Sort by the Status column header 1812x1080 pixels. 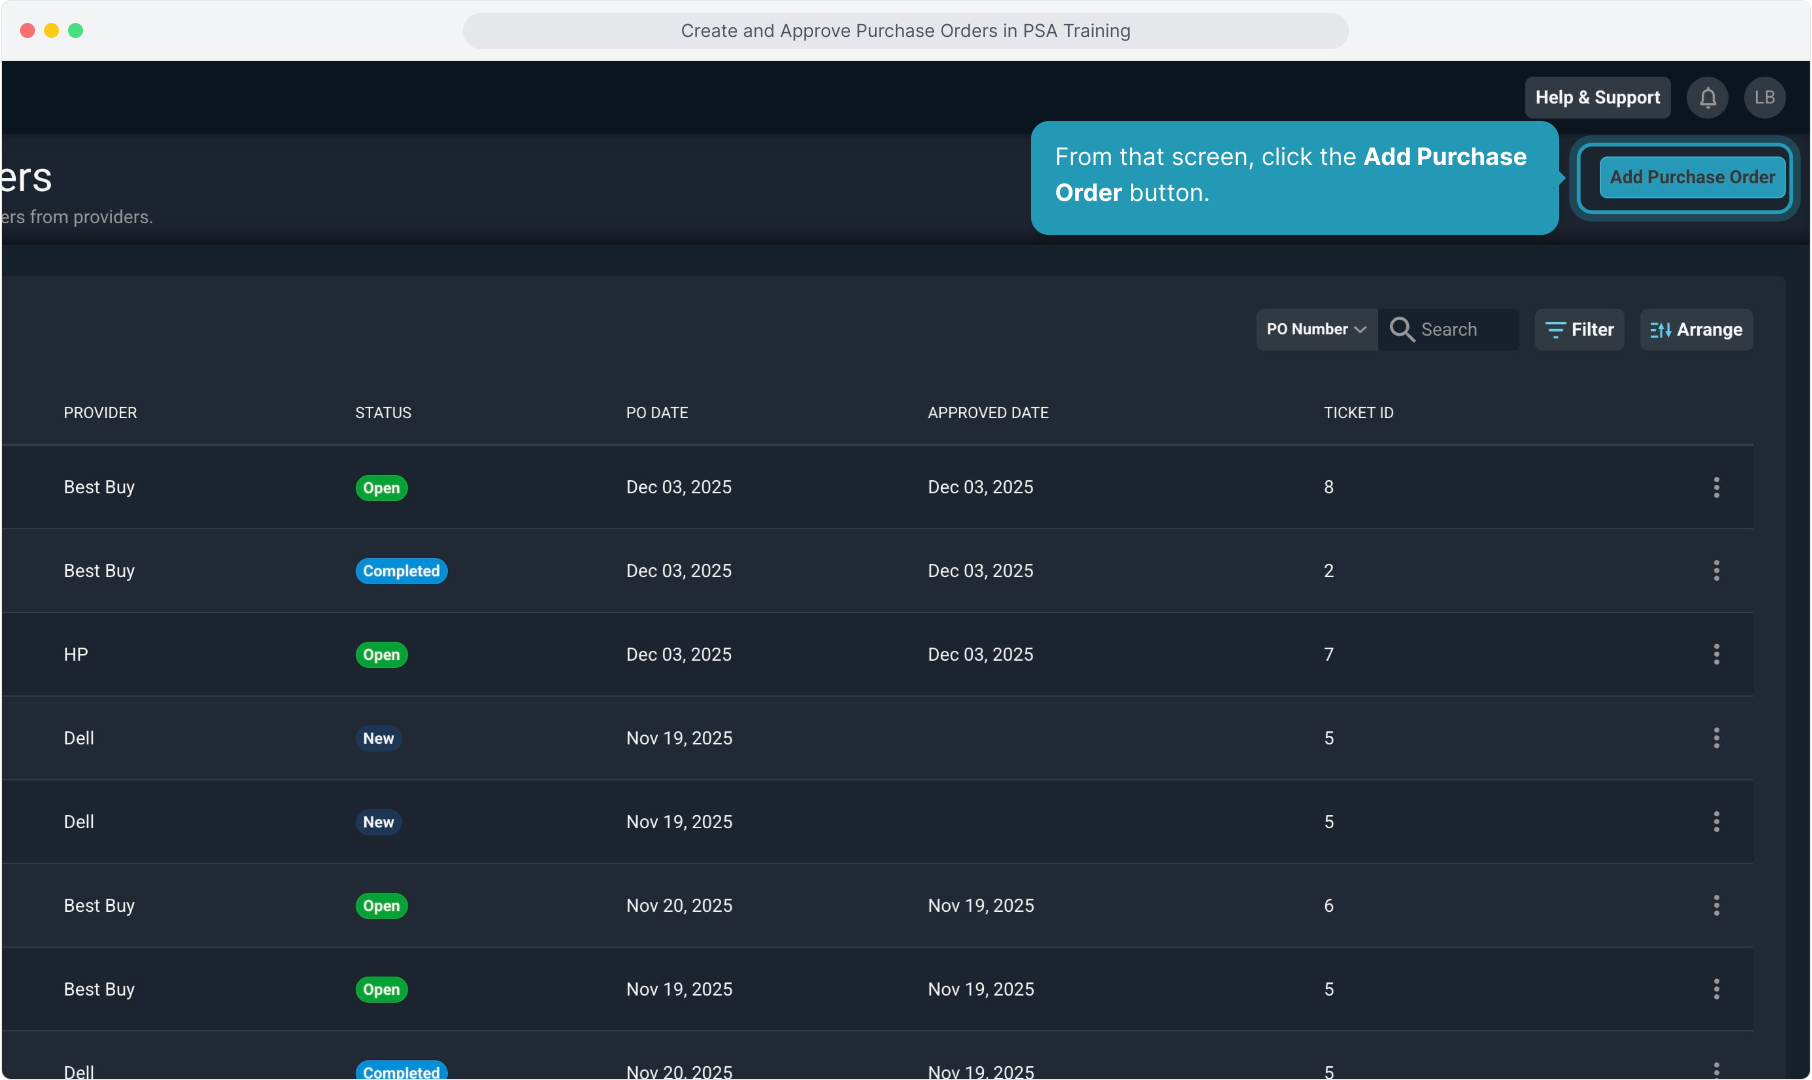coord(383,413)
